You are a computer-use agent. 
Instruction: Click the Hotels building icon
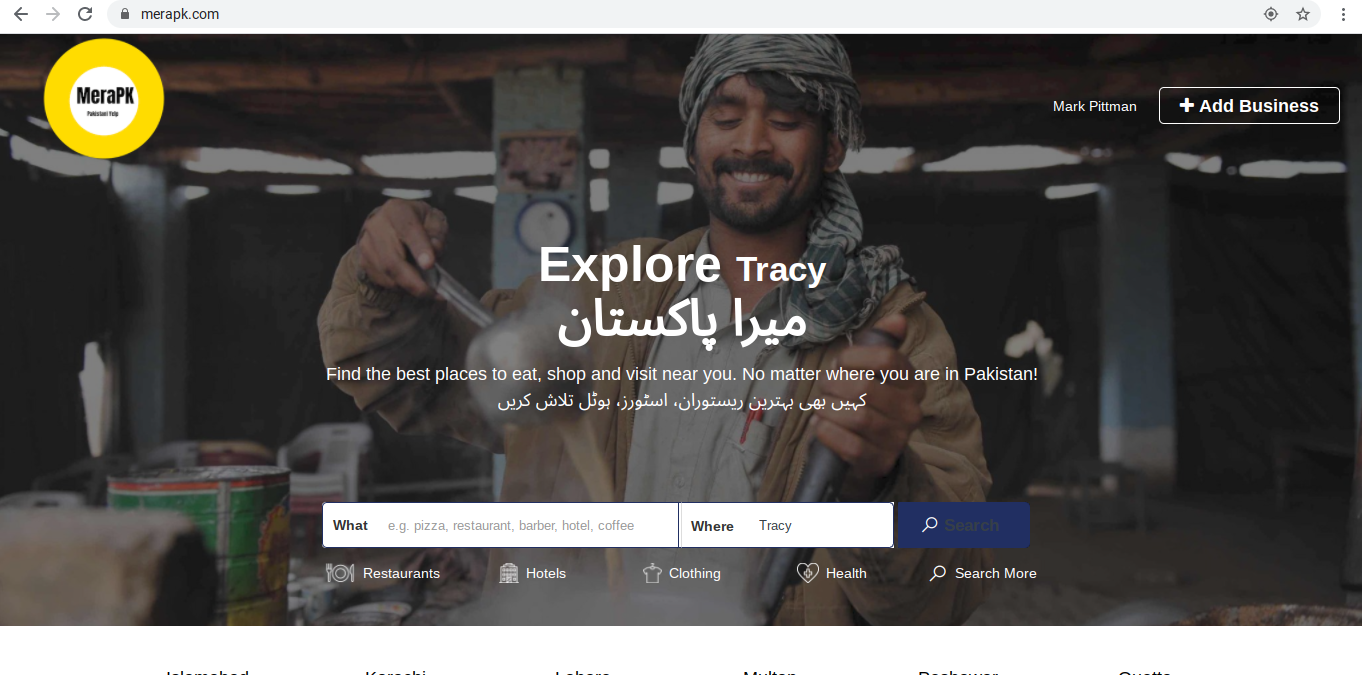pyautogui.click(x=509, y=573)
